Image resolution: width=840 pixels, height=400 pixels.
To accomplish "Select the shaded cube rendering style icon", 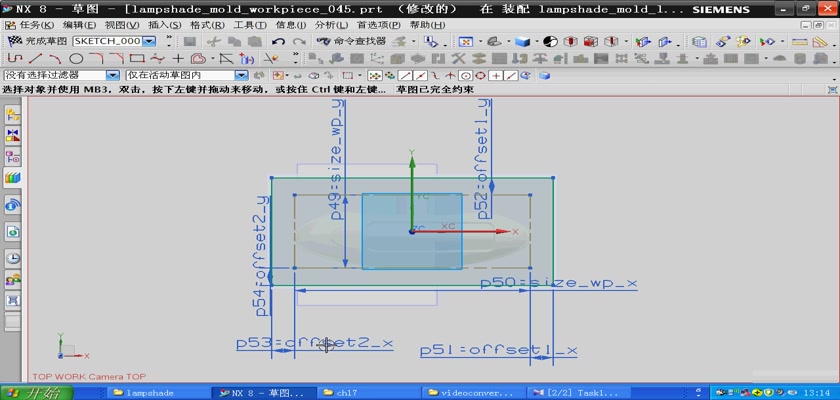I will 522,41.
